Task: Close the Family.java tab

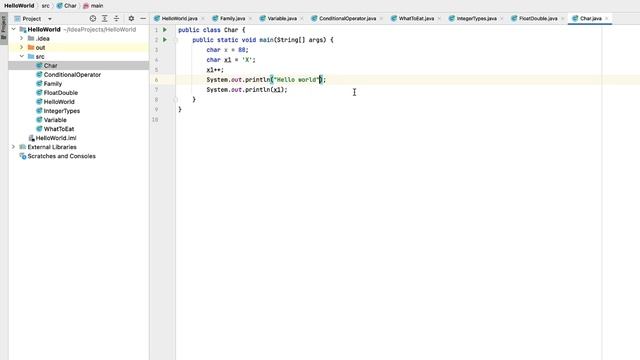Action: tap(250, 18)
